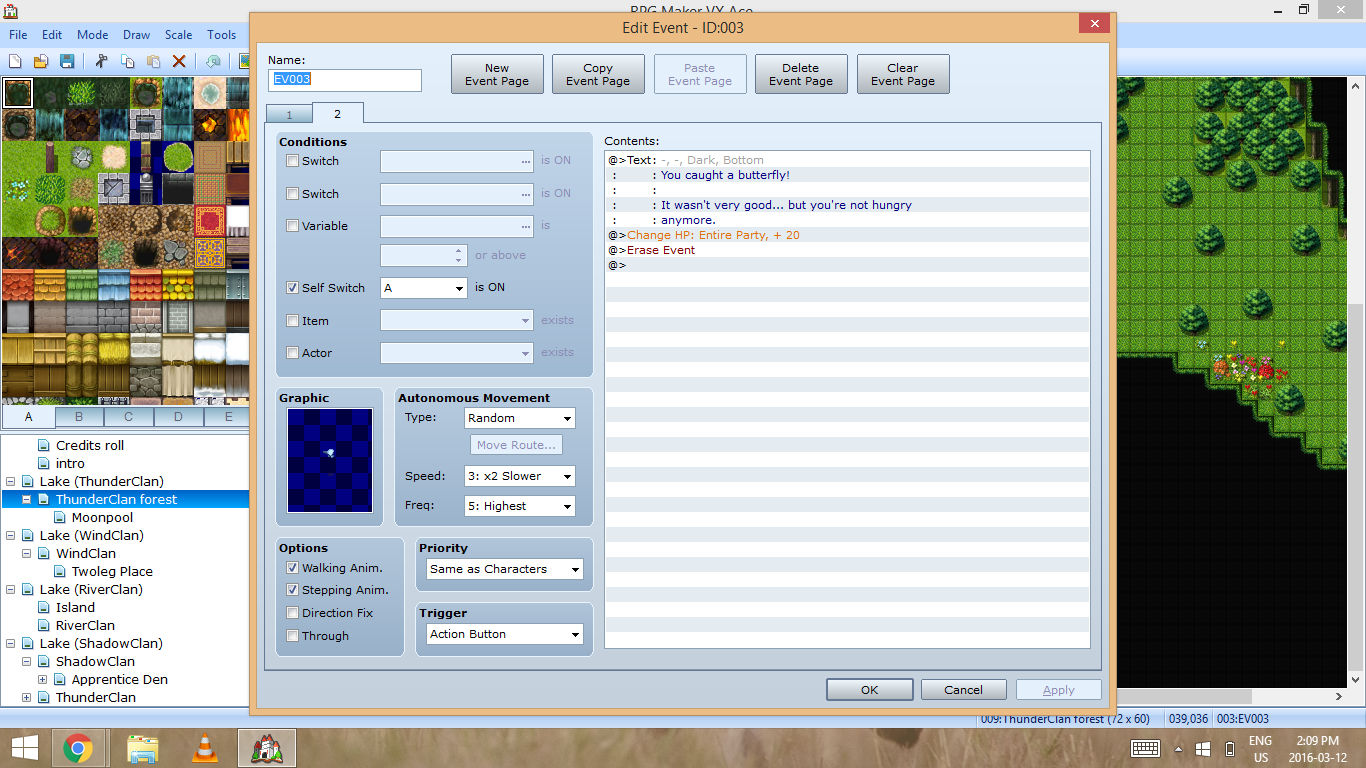Open the Windows Start menu
Viewport: 1366px width, 768px height.
(25, 747)
